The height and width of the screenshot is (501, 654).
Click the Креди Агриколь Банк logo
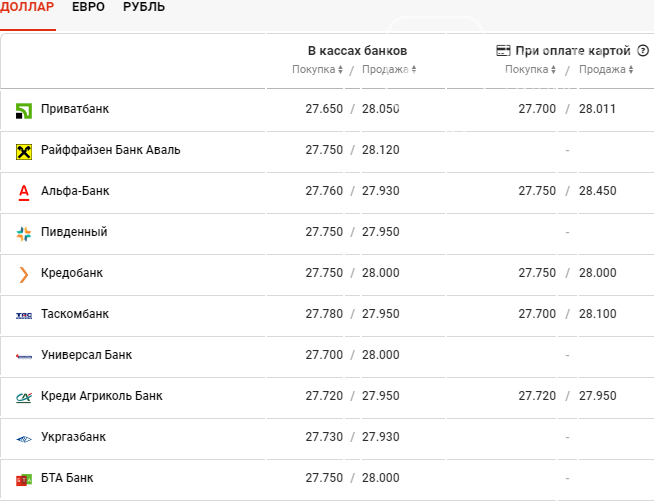click(x=24, y=398)
